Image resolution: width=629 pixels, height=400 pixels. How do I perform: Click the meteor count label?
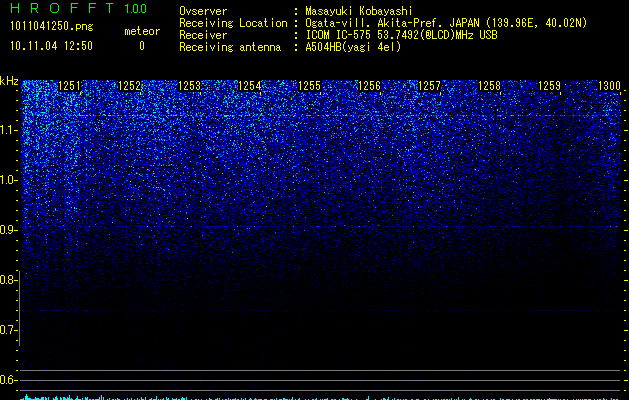142,31
